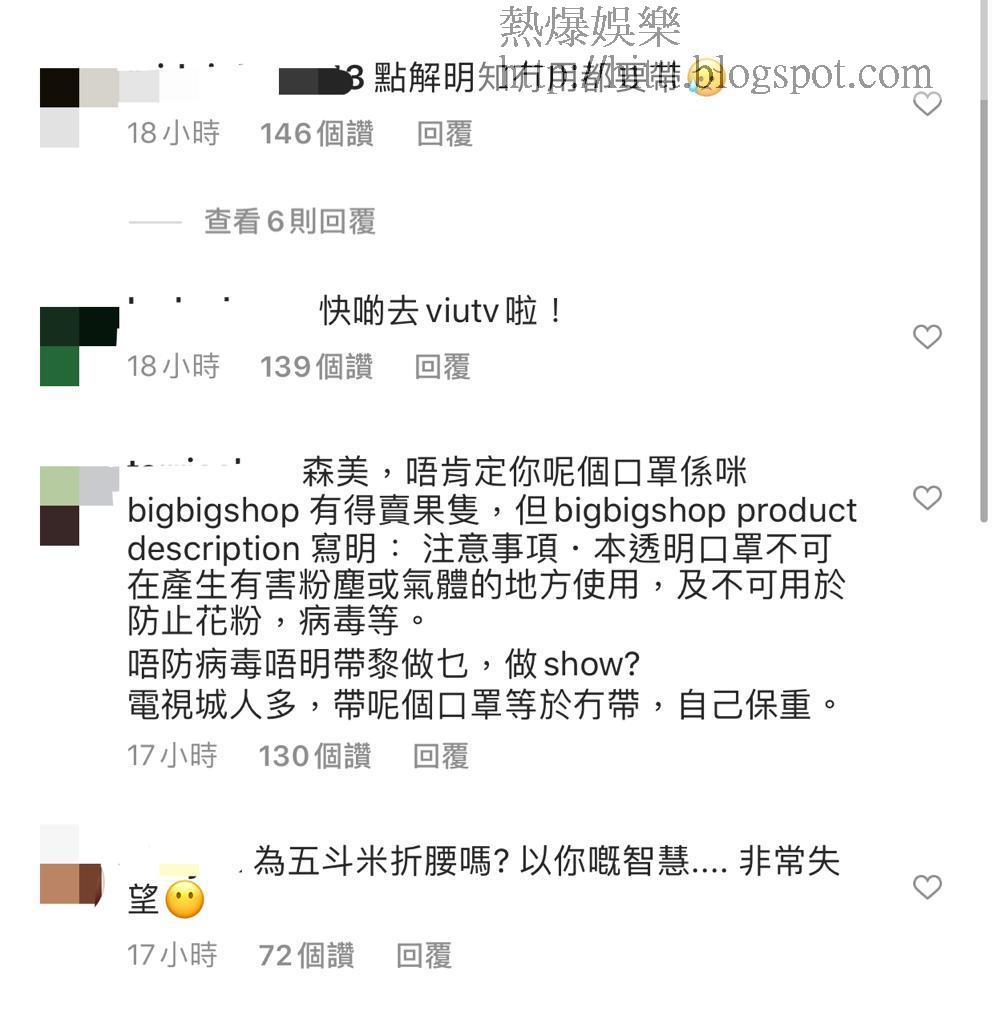This screenshot has width=995, height=1024.
Task: Reply to the 139個讚 comment
Action: 442,366
